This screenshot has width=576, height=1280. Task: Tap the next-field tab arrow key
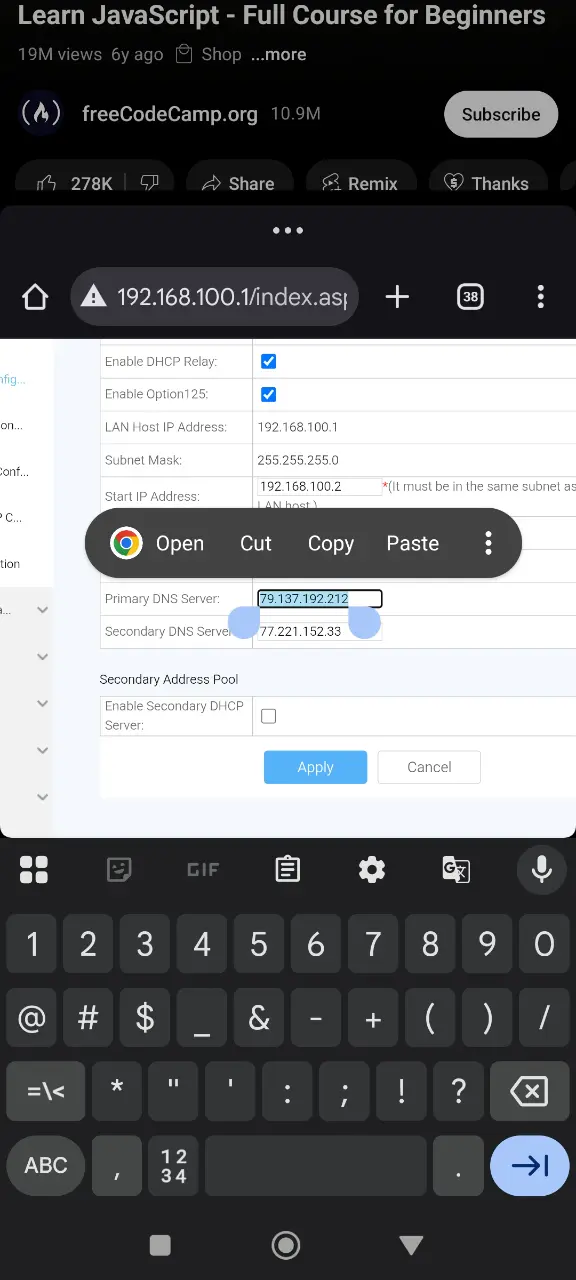pos(529,1165)
